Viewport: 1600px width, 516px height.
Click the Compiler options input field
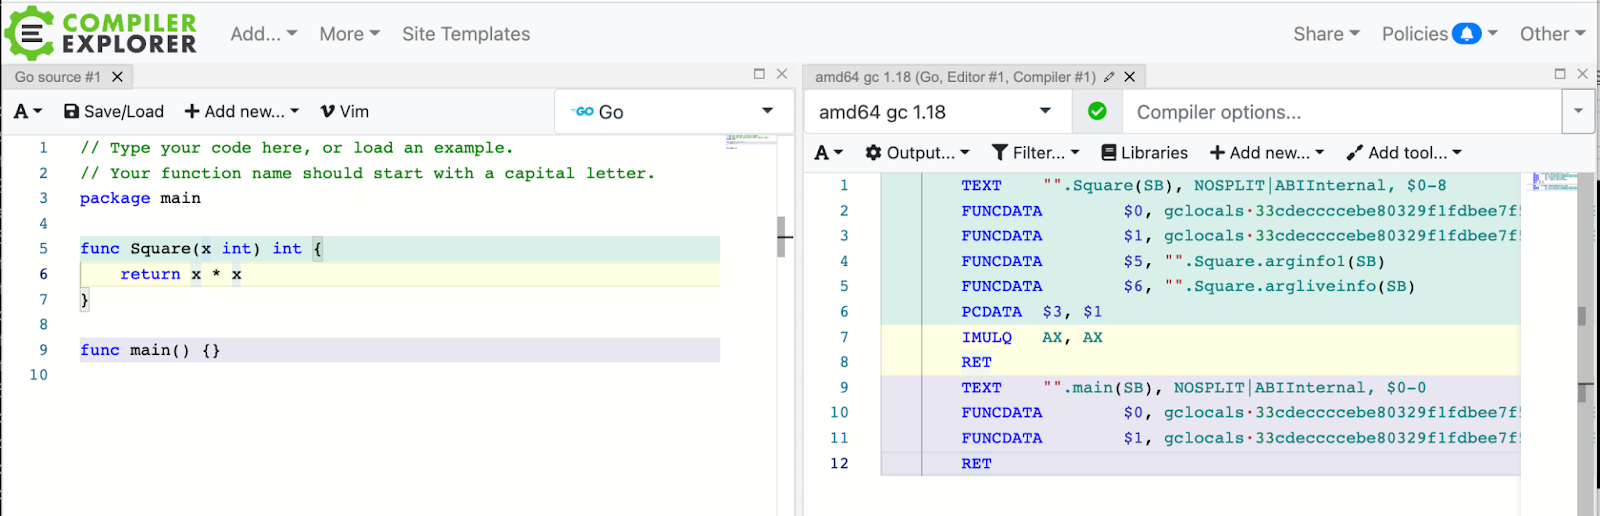[x=1340, y=112]
